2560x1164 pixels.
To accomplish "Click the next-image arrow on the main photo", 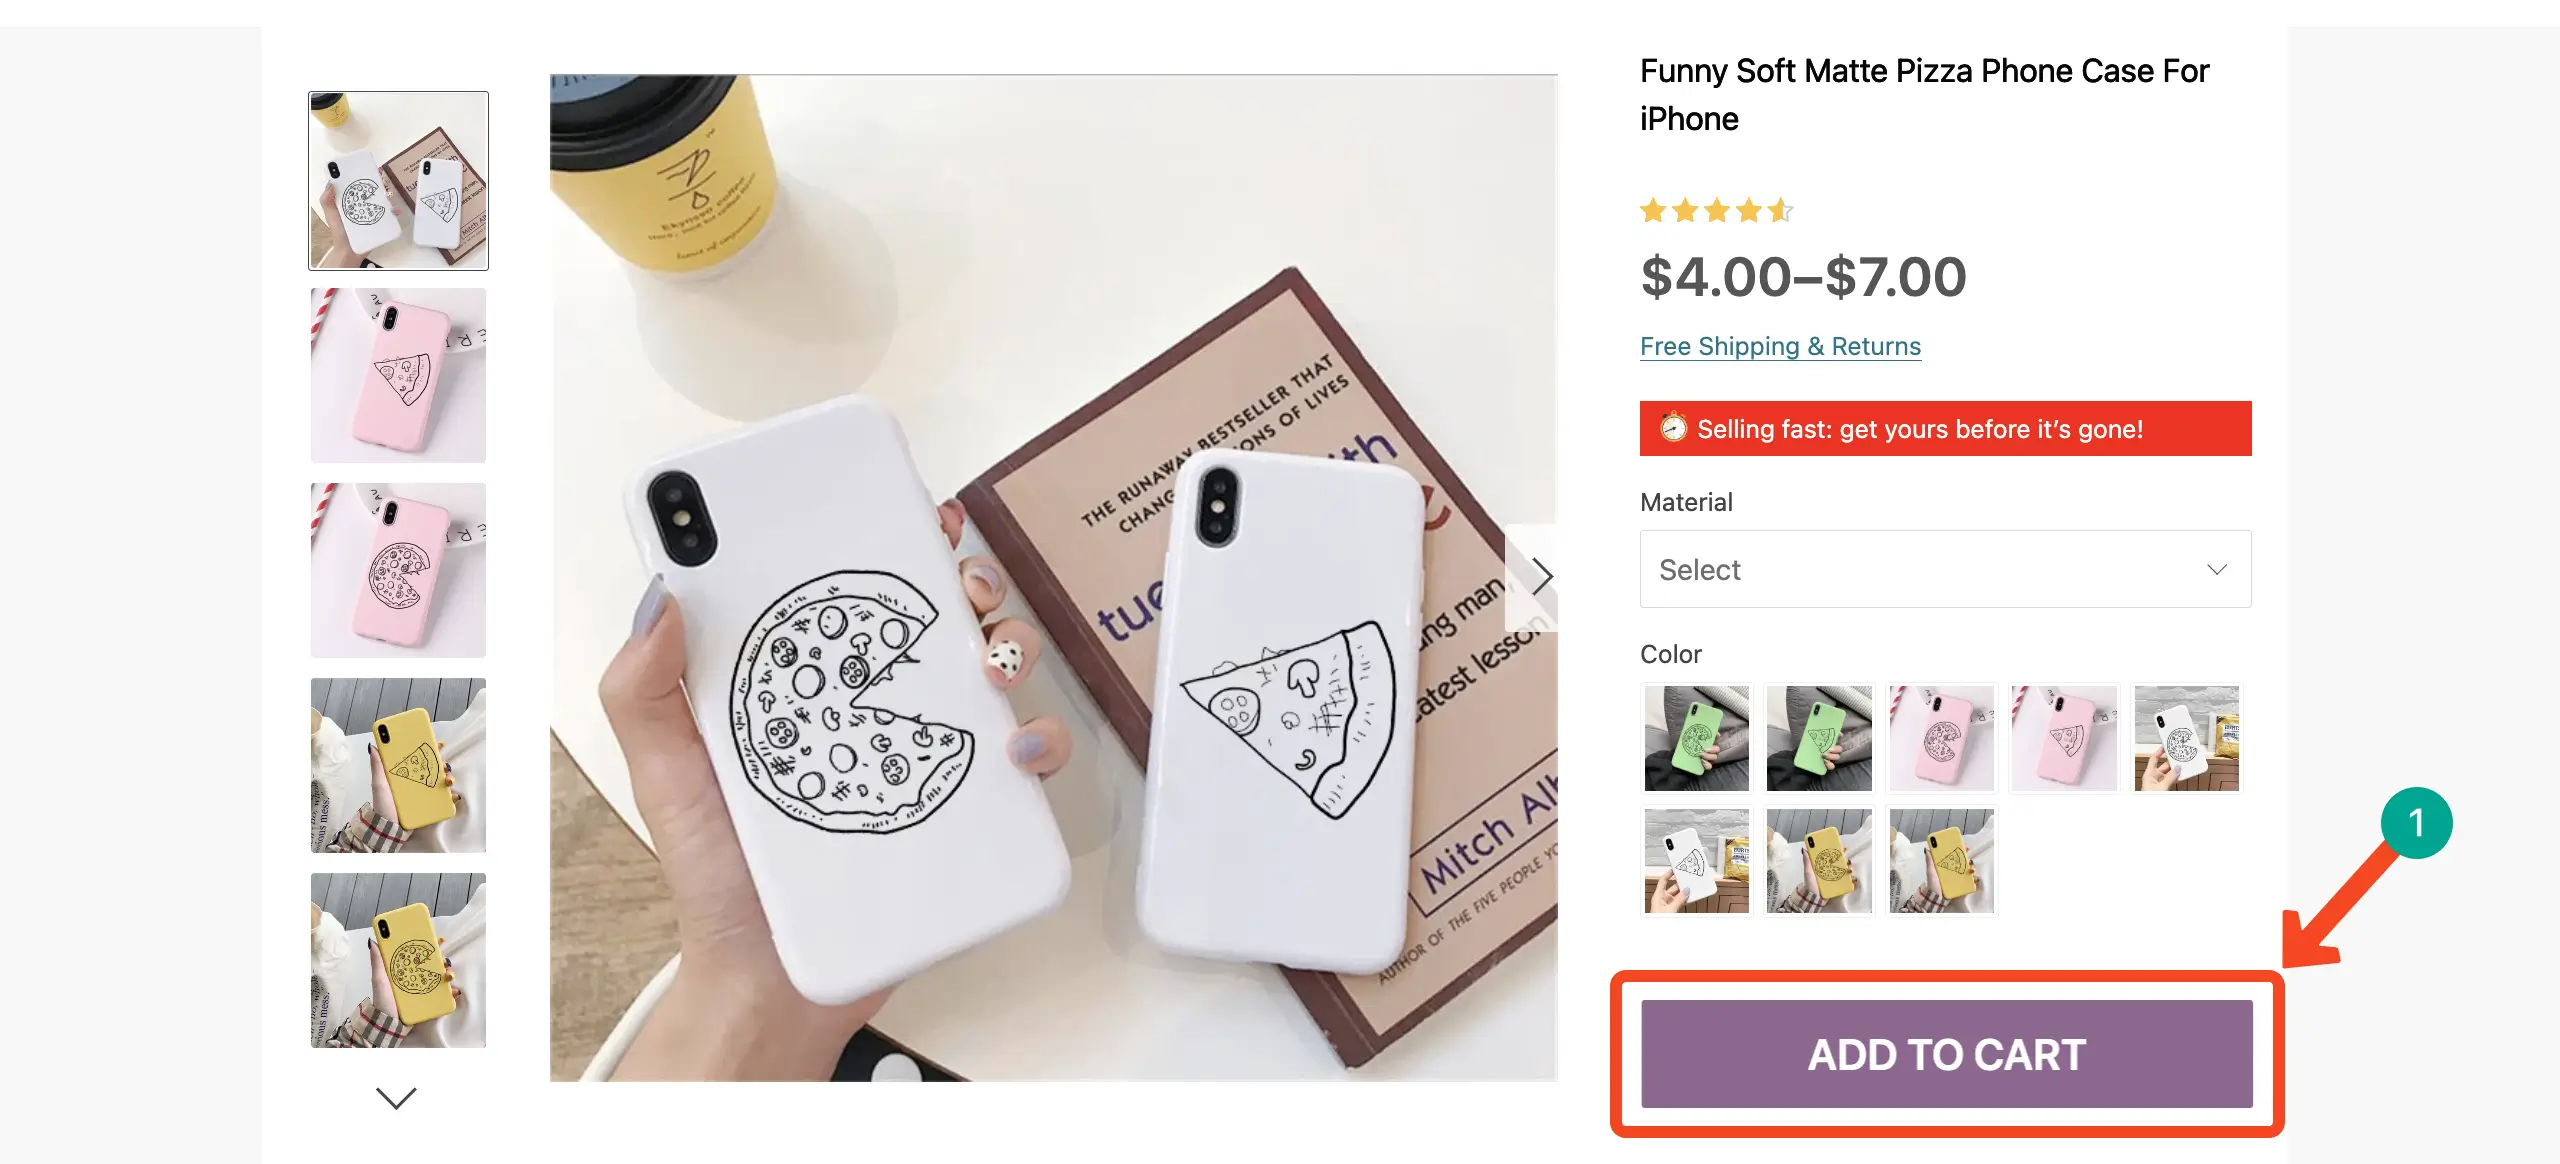I will tap(1540, 576).
